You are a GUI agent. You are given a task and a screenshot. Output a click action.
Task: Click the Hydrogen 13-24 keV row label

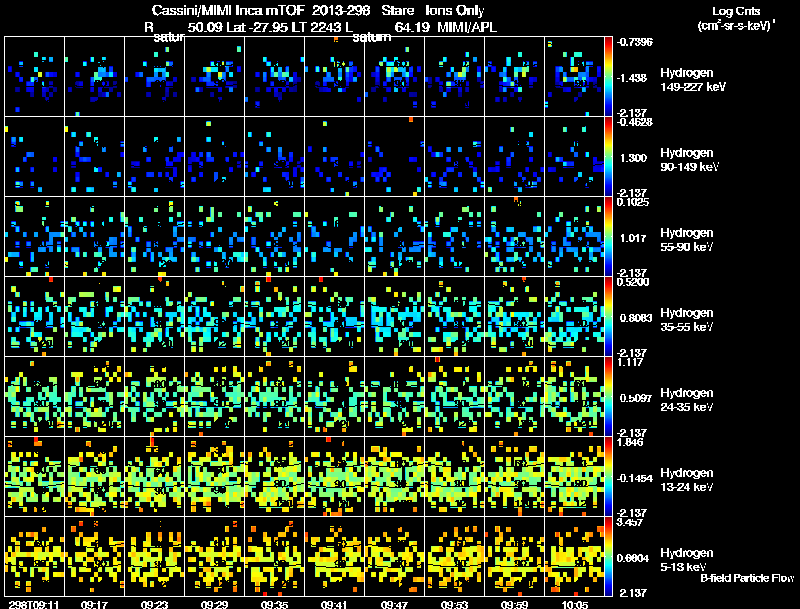coord(686,480)
